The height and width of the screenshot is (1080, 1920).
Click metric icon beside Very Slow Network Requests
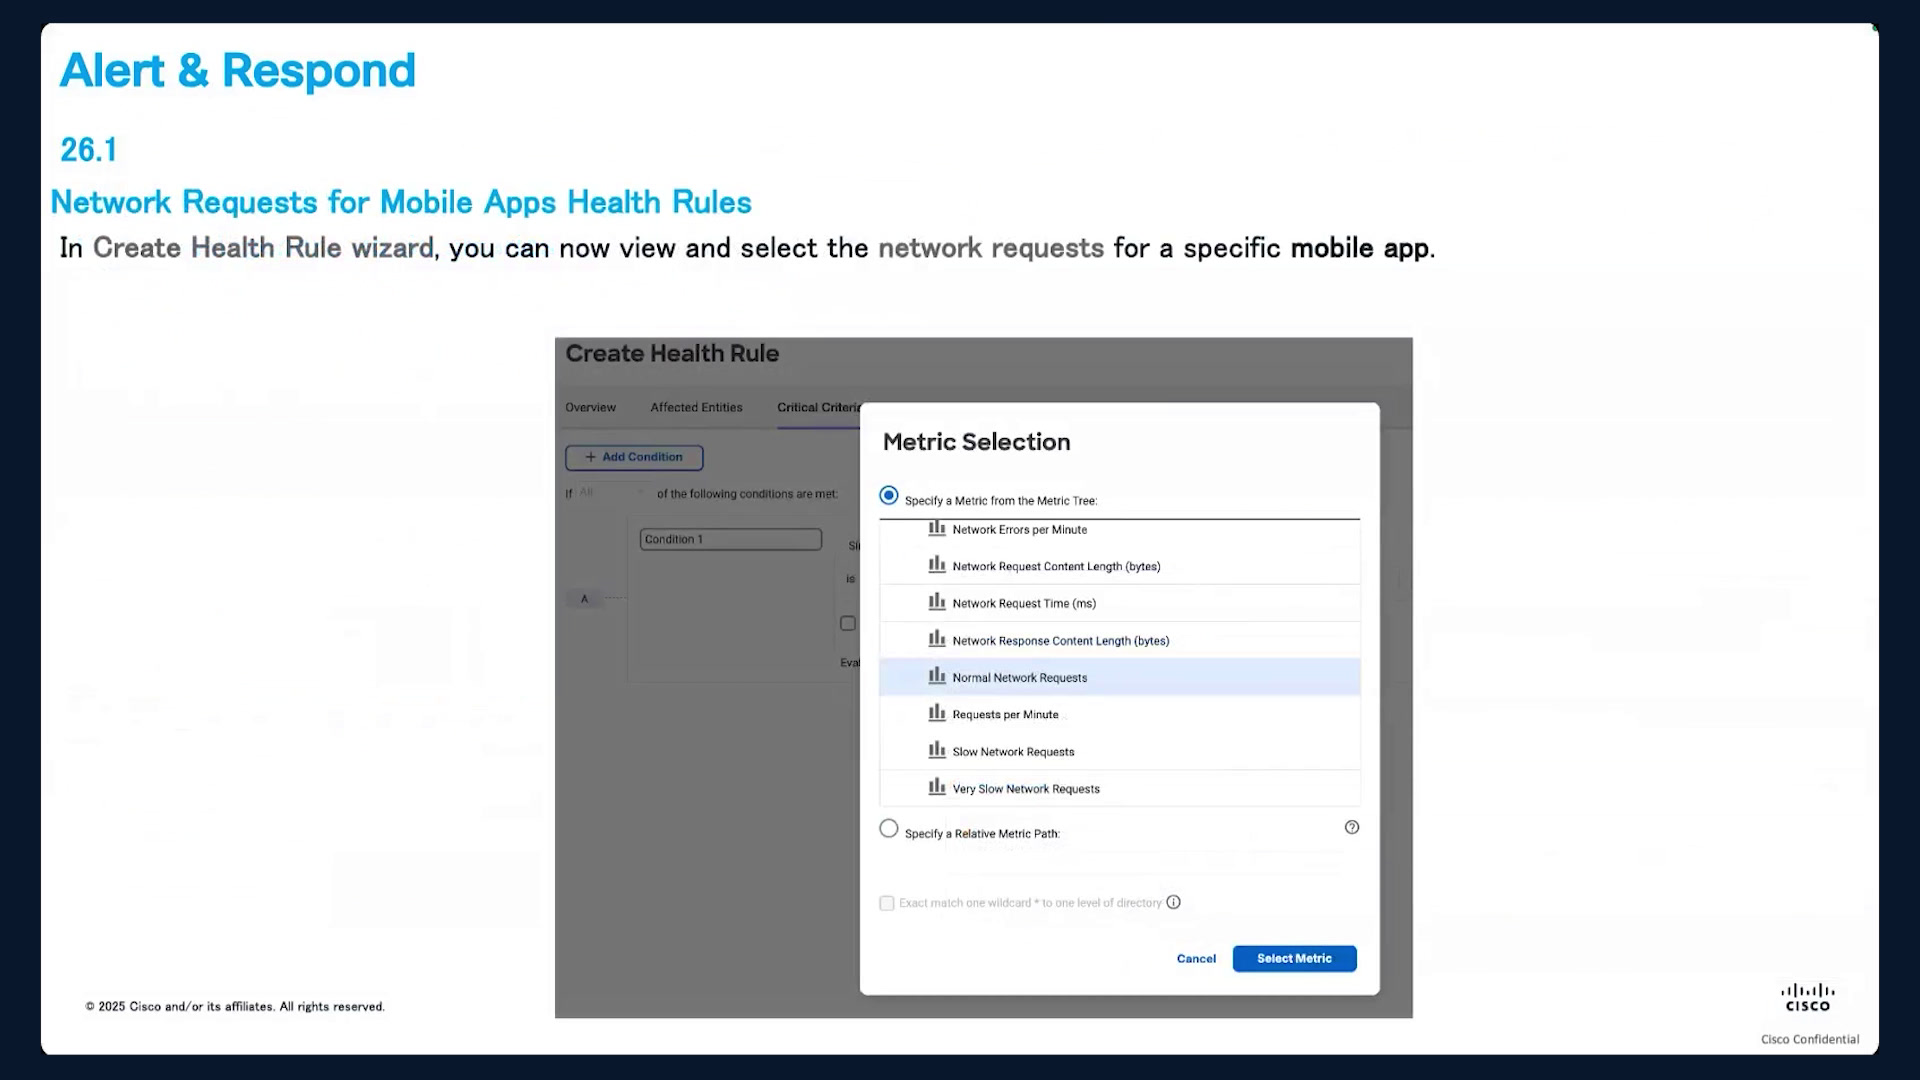[x=937, y=787]
